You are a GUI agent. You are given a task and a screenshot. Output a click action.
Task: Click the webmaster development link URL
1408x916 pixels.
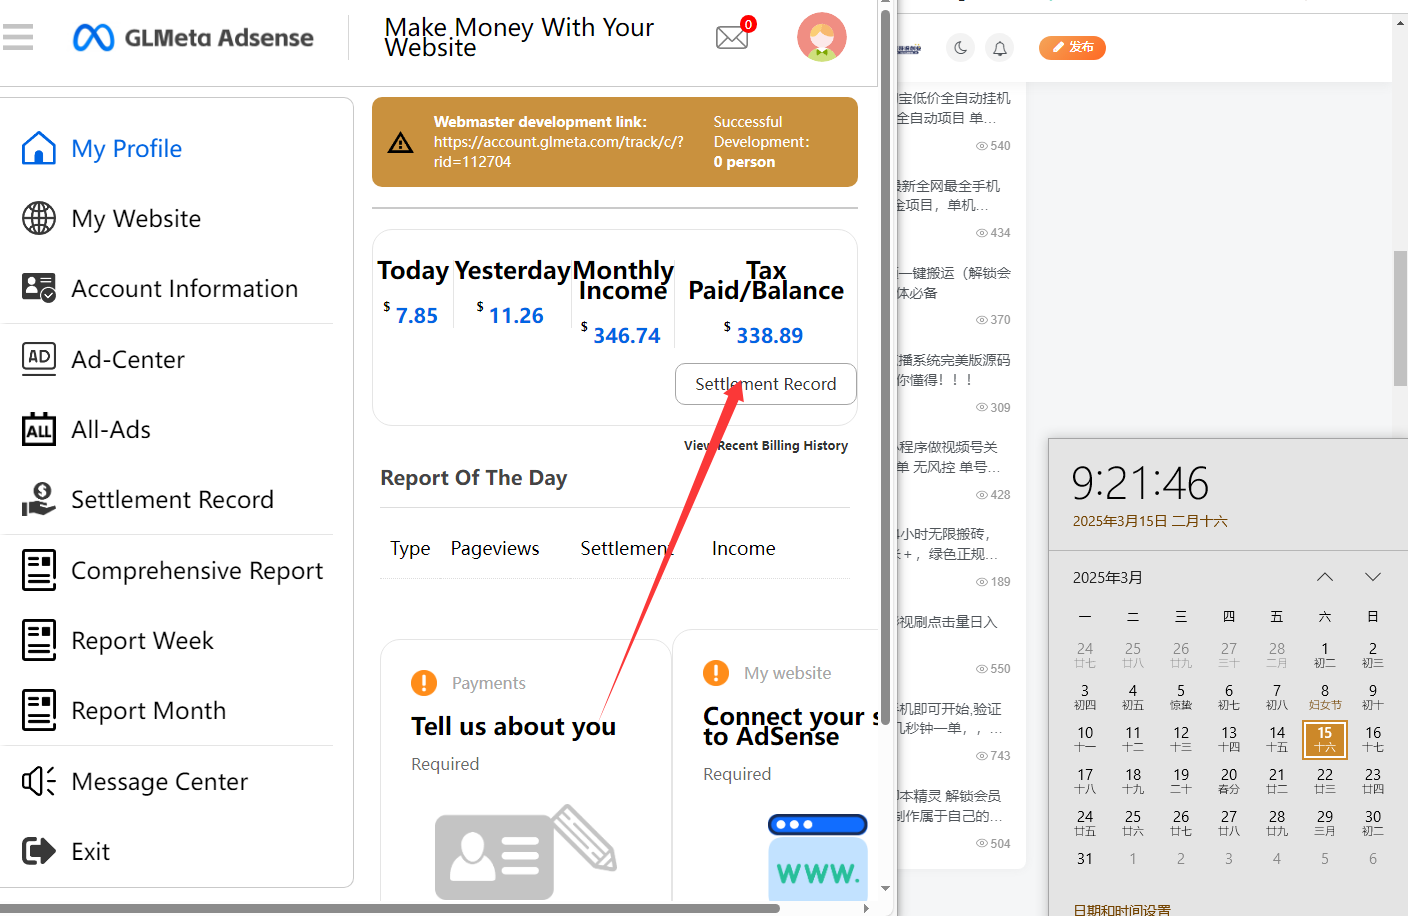(x=558, y=151)
